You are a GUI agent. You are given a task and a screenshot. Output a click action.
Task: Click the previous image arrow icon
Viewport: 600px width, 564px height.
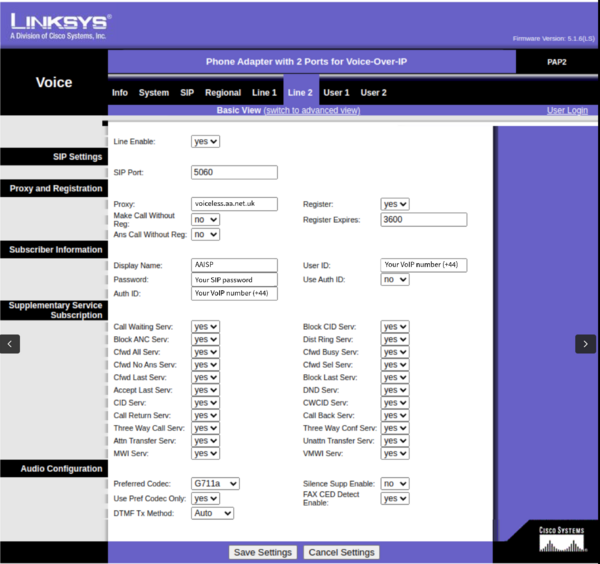pos(10,343)
